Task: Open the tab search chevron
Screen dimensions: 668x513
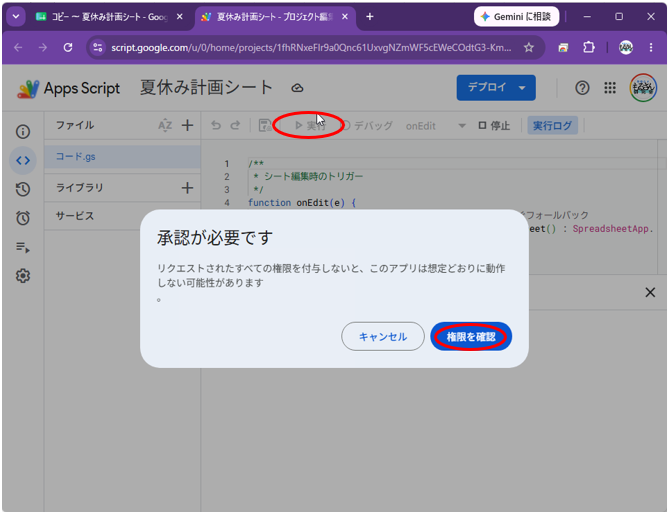Action: [x=16, y=17]
